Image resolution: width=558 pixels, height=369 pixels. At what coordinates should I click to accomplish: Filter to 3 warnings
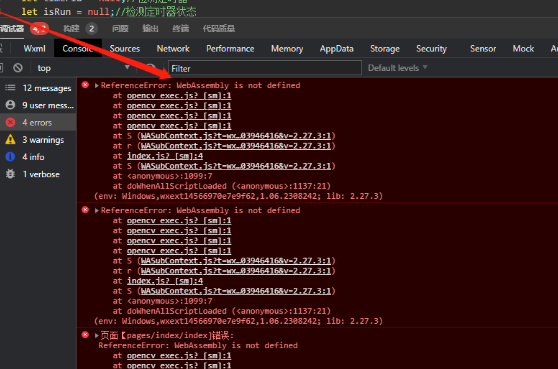pos(38,139)
